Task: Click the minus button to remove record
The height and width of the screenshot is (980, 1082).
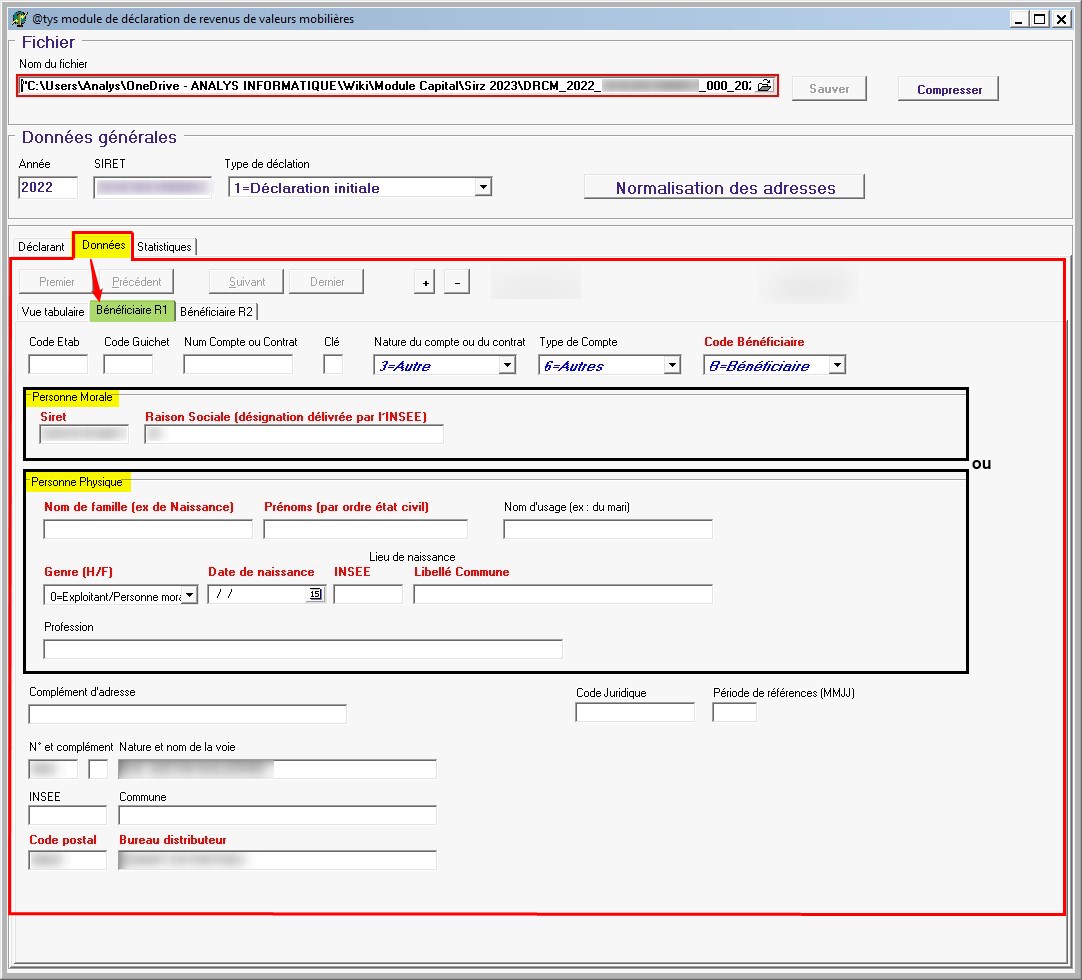Action: 456,283
